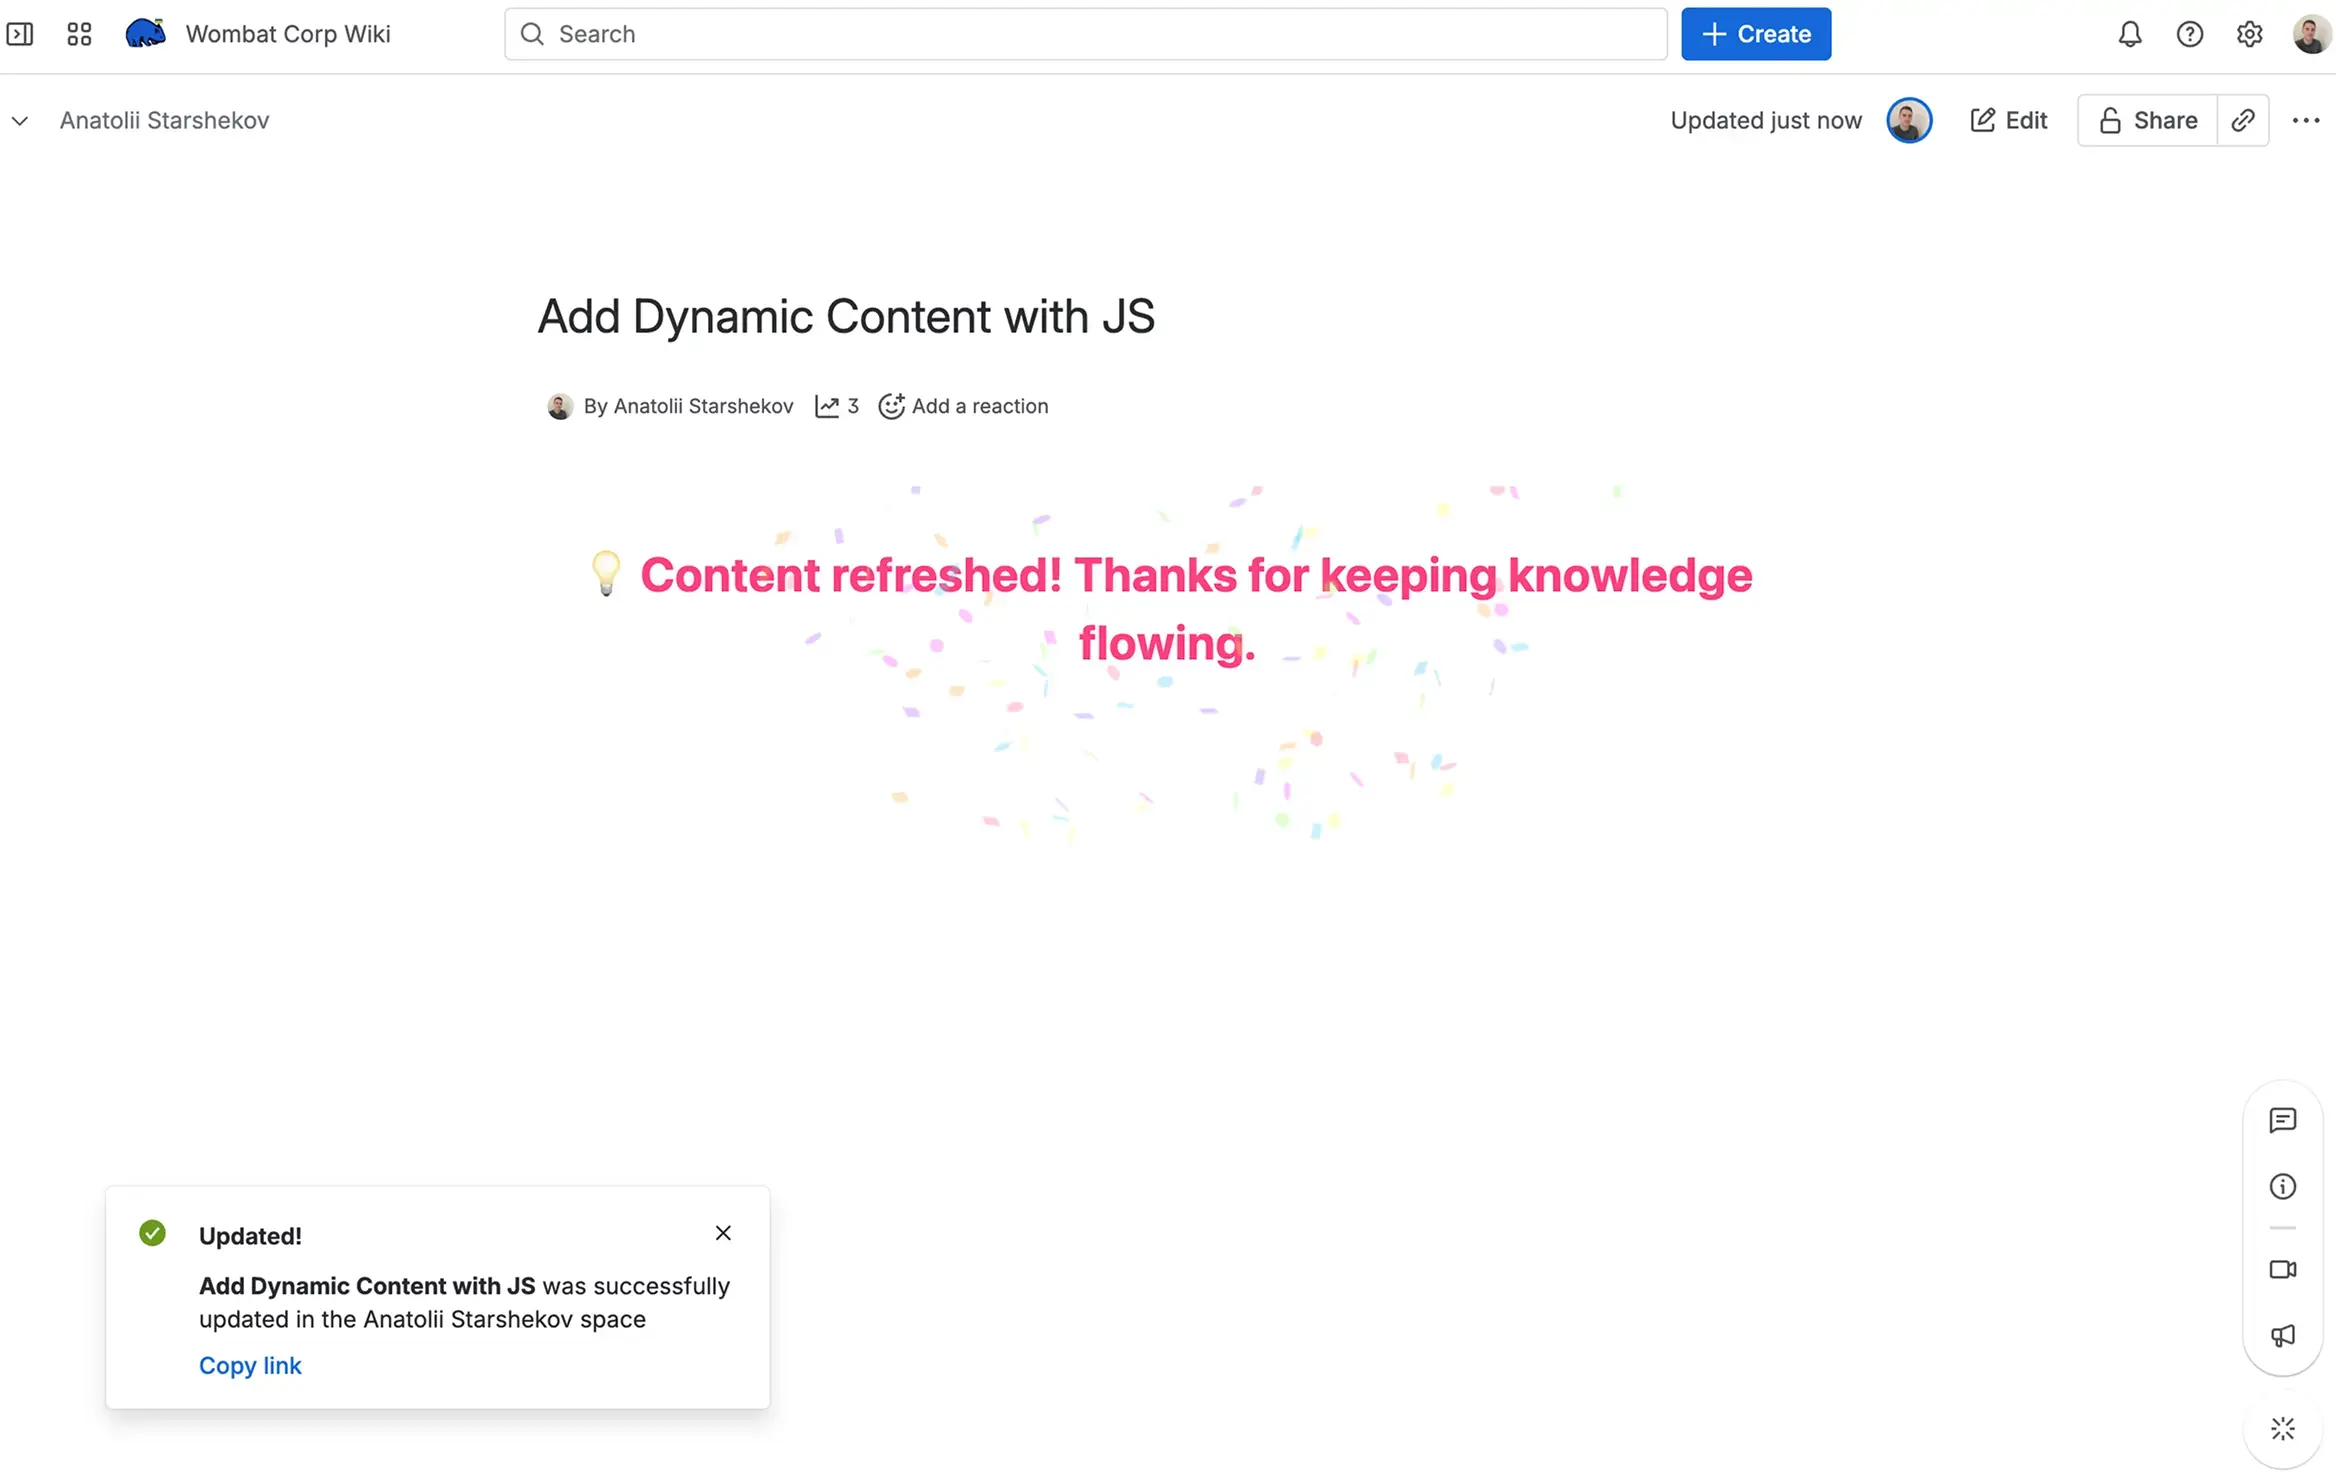View page analytics showing 3 views

[x=837, y=406]
